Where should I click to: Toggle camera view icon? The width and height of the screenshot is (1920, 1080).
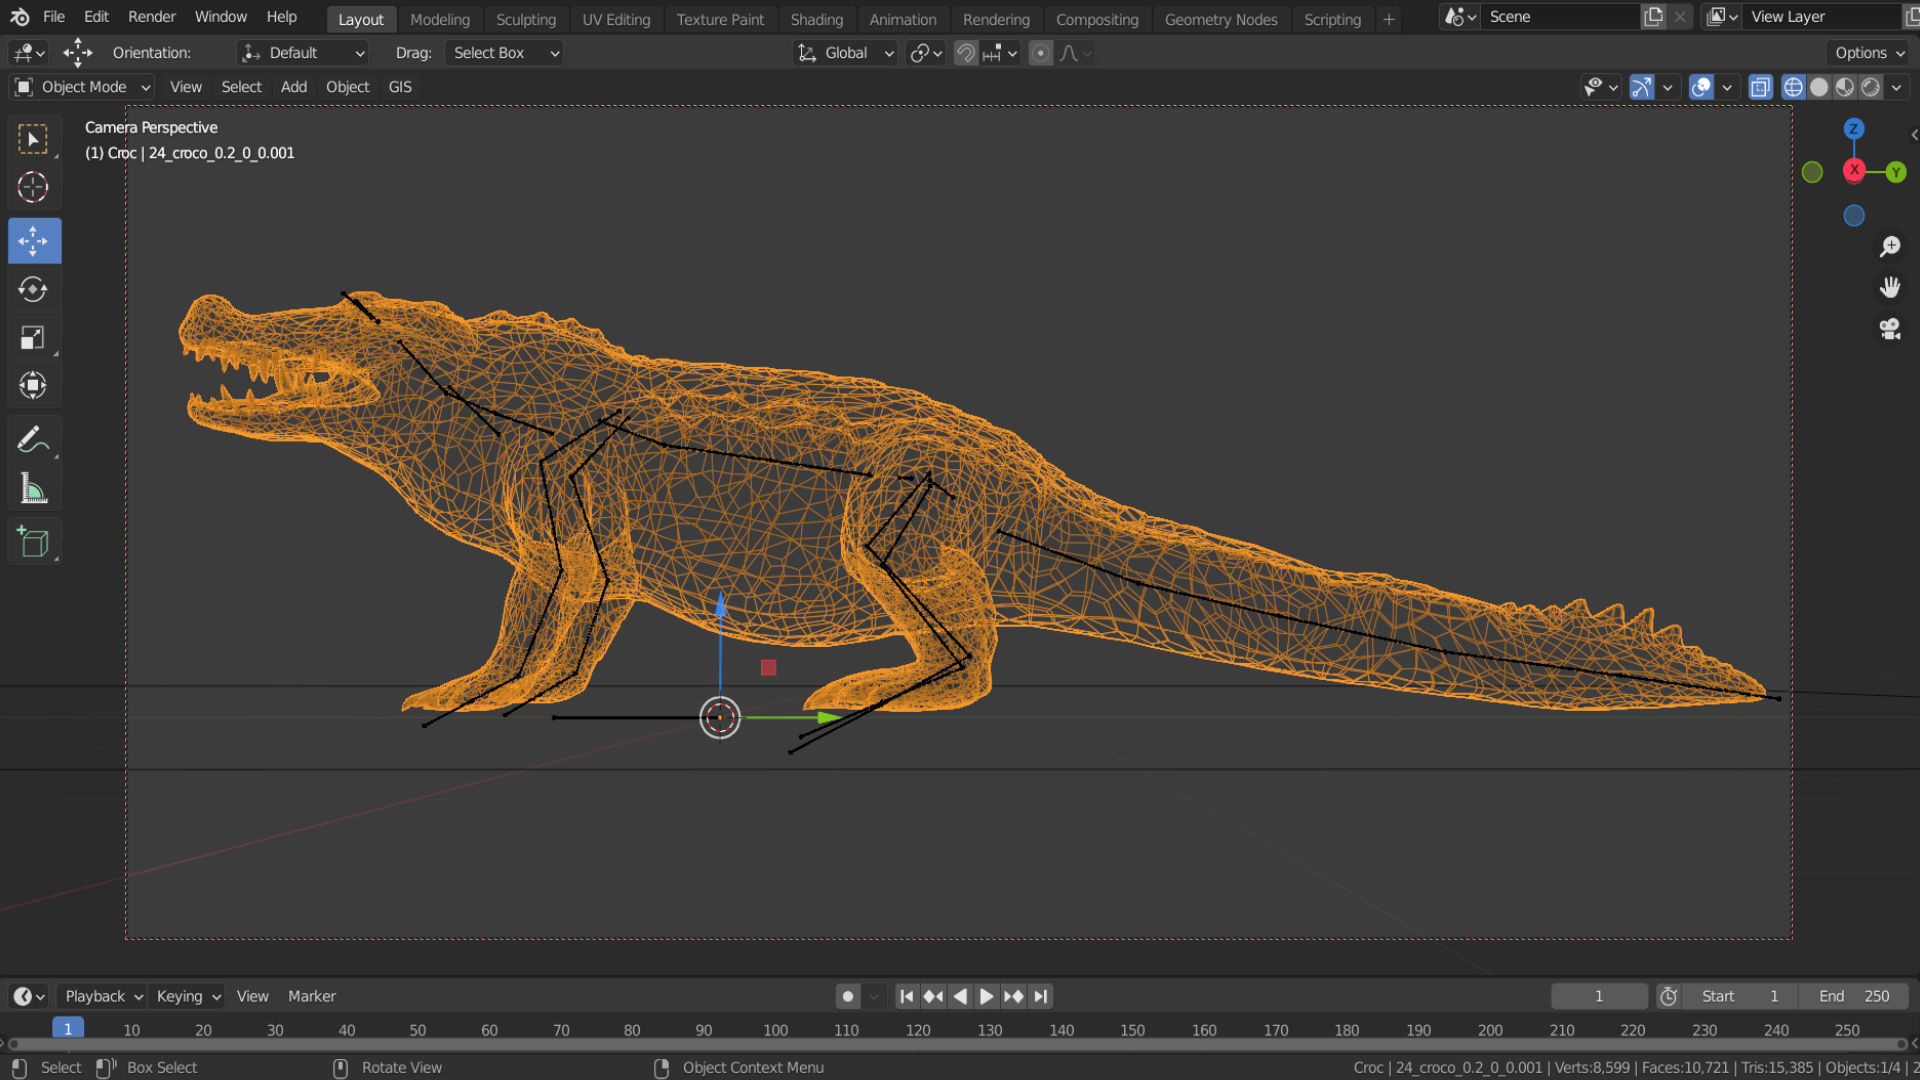(x=1889, y=329)
